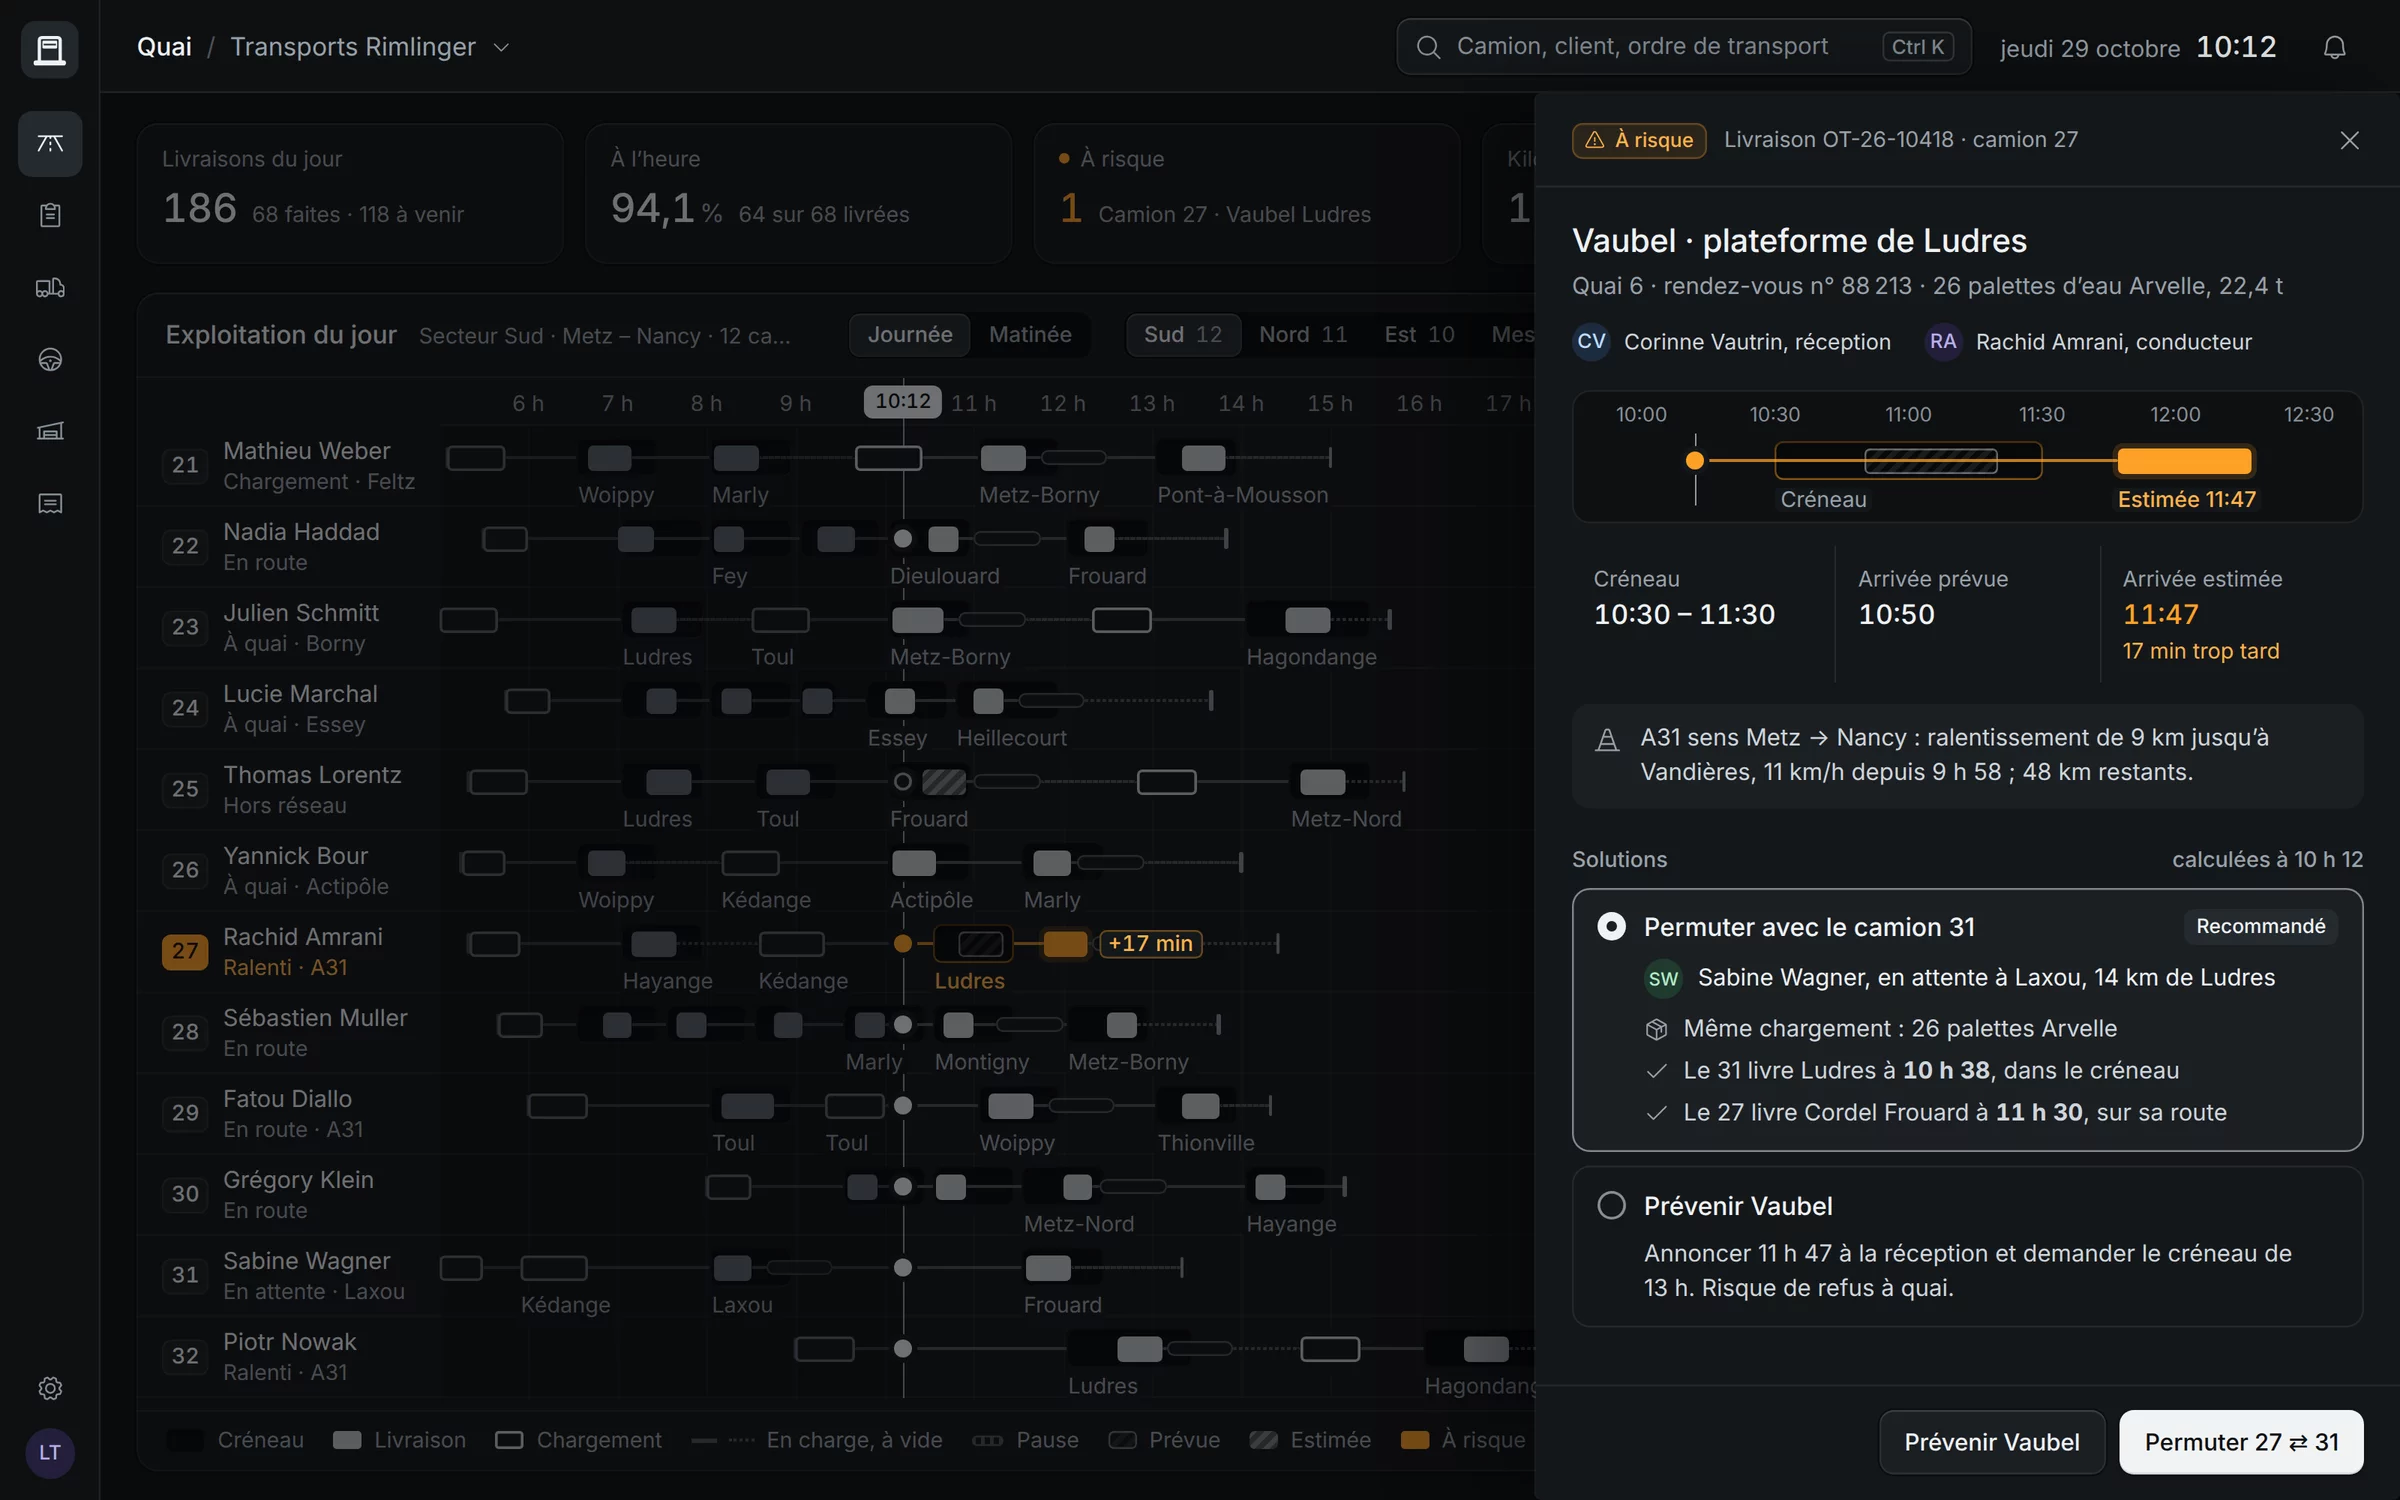Image resolution: width=2400 pixels, height=1500 pixels.
Task: Click the RA avatar of Rachid Amrani
Action: [x=1943, y=342]
